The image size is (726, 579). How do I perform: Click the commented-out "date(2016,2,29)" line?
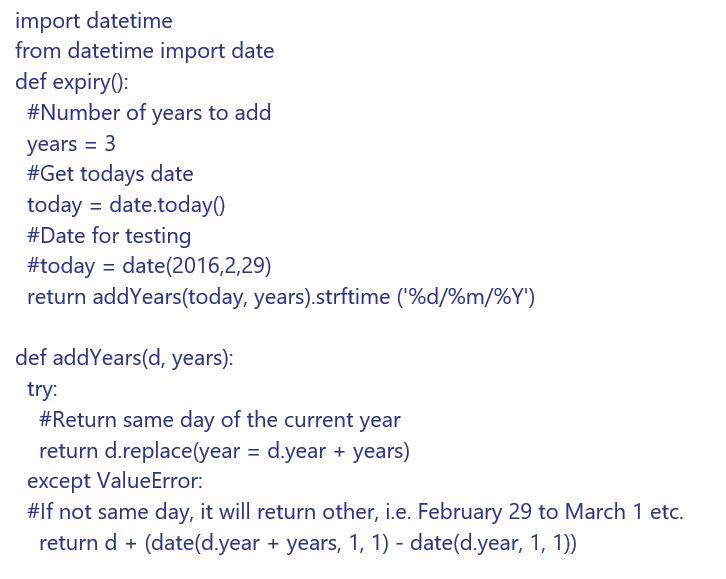click(x=196, y=267)
